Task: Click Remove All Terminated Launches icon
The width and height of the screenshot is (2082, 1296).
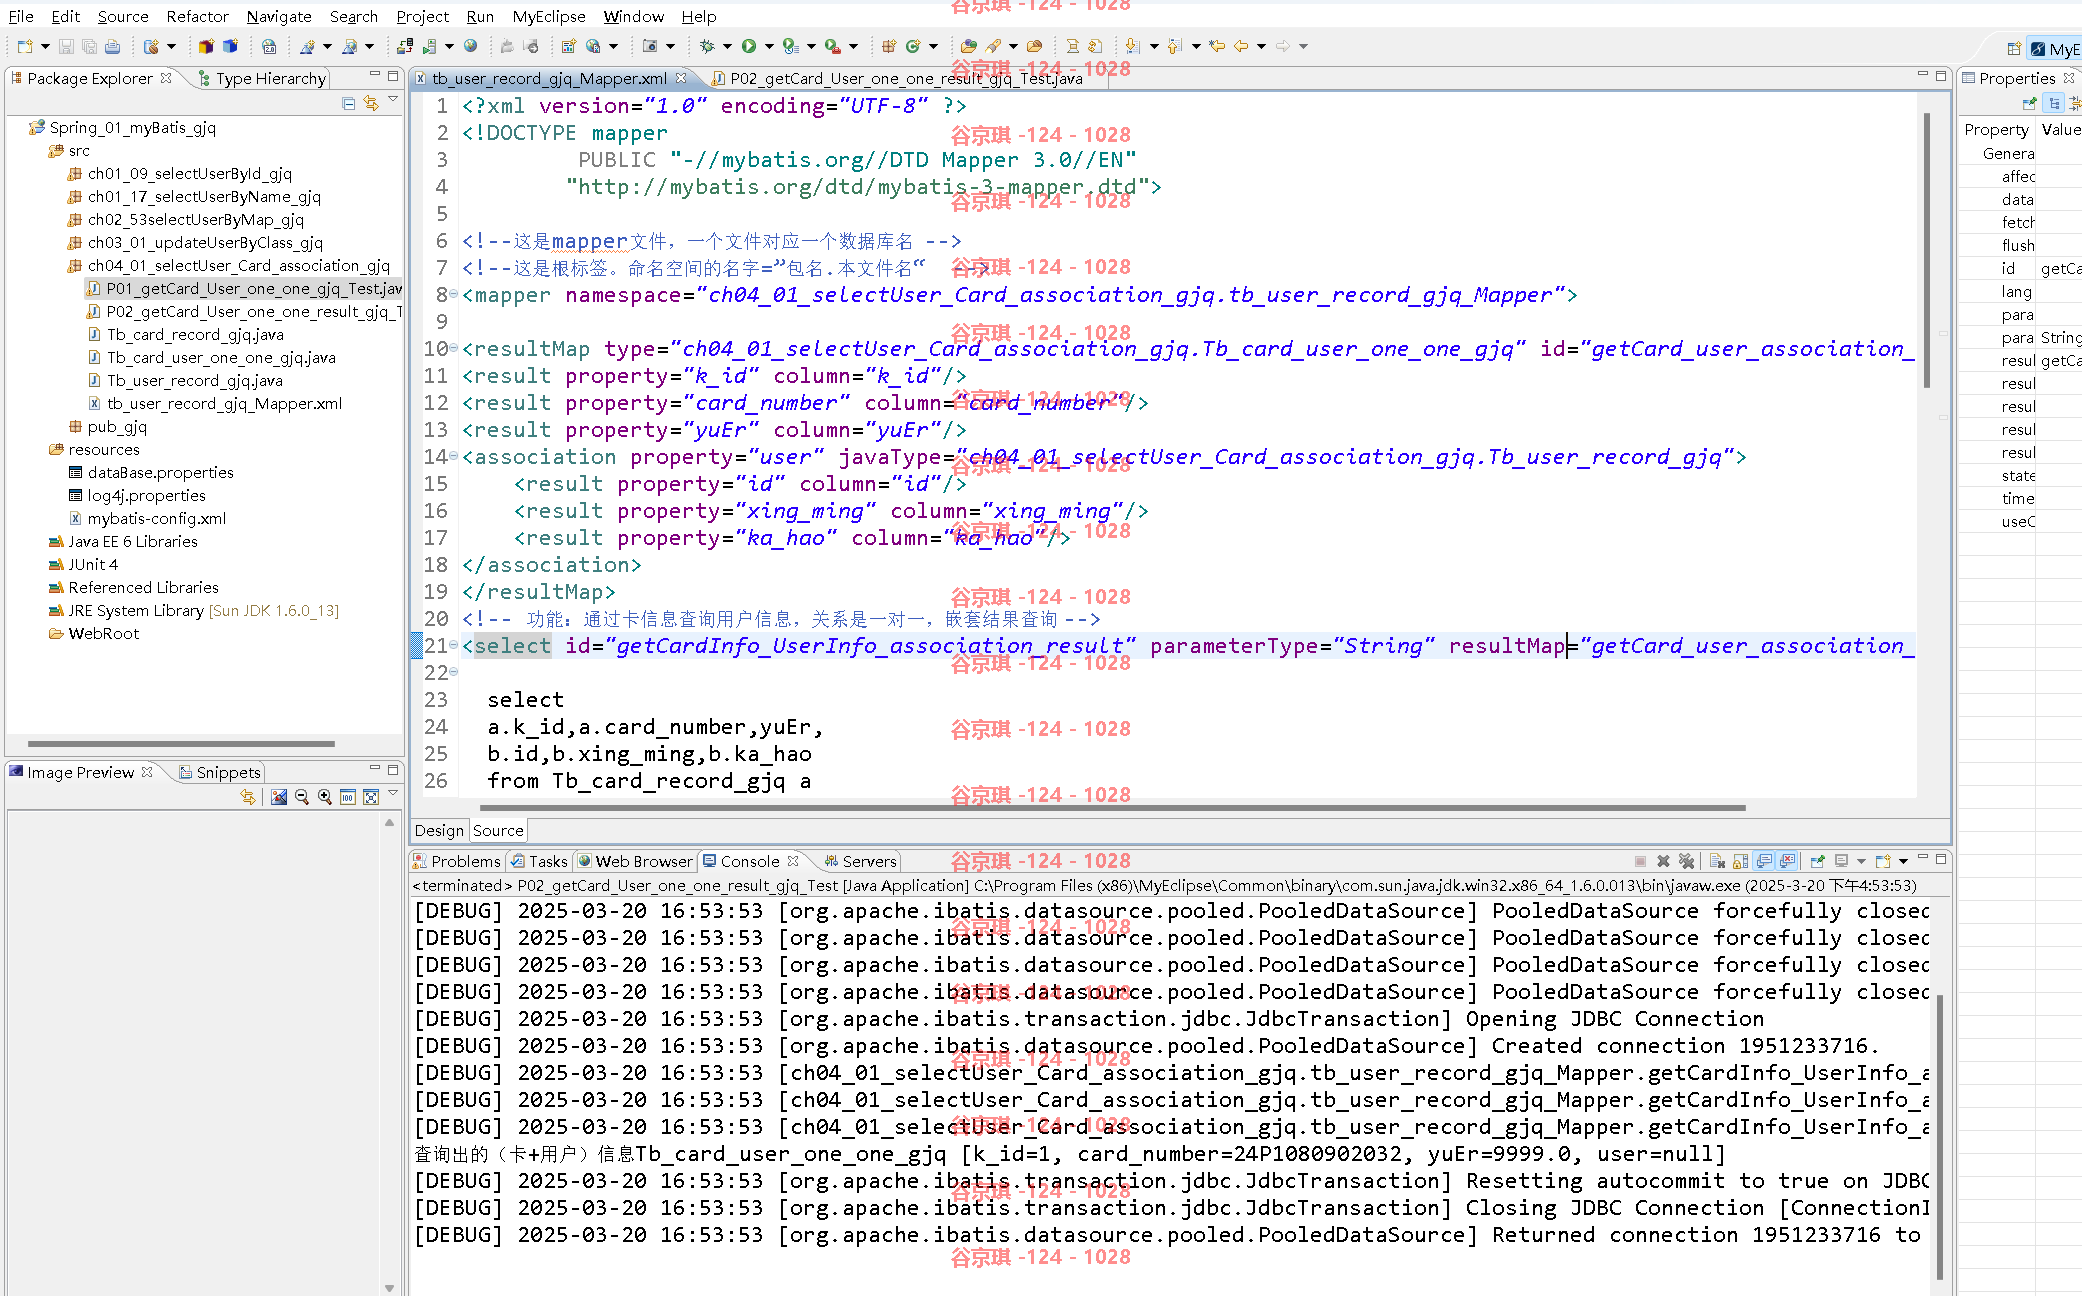Action: pyautogui.click(x=1687, y=861)
